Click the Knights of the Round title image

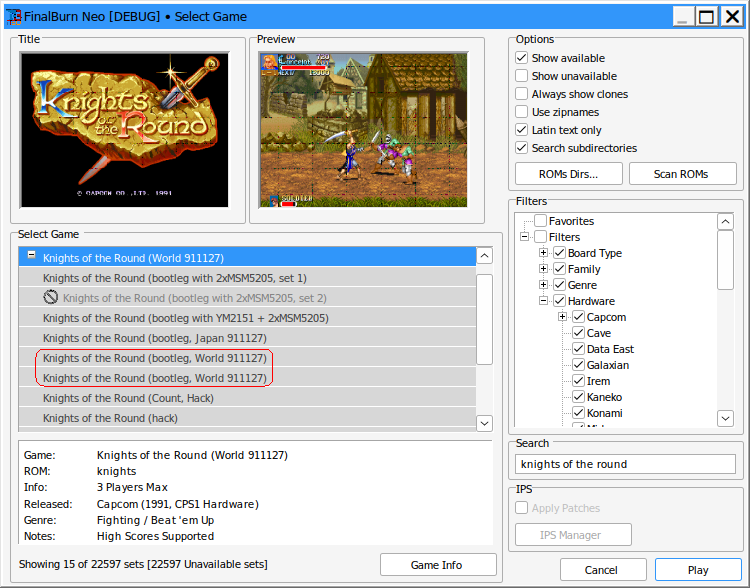tap(124, 130)
